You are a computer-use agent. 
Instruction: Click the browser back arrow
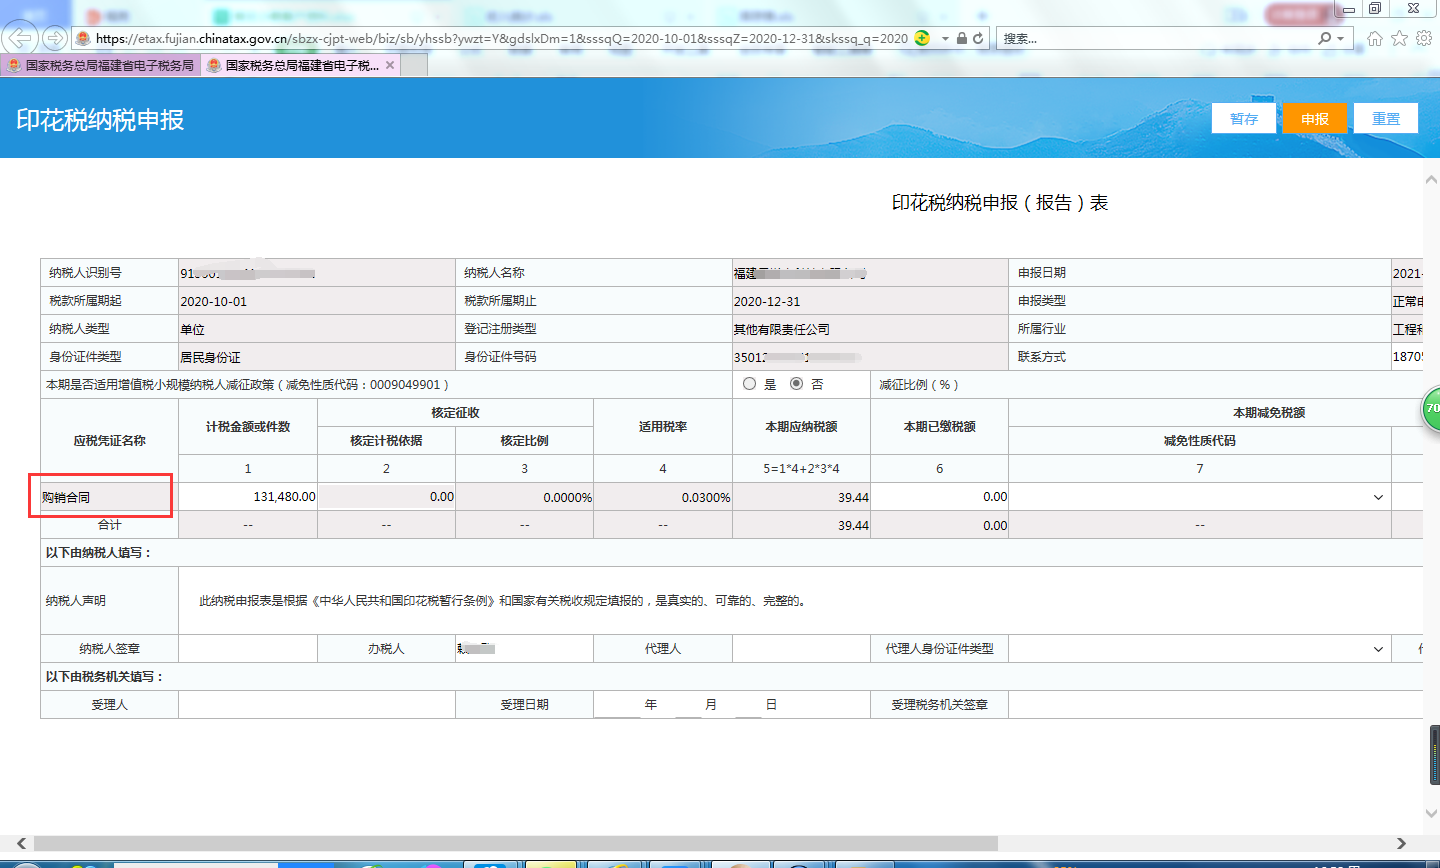click(x=20, y=39)
